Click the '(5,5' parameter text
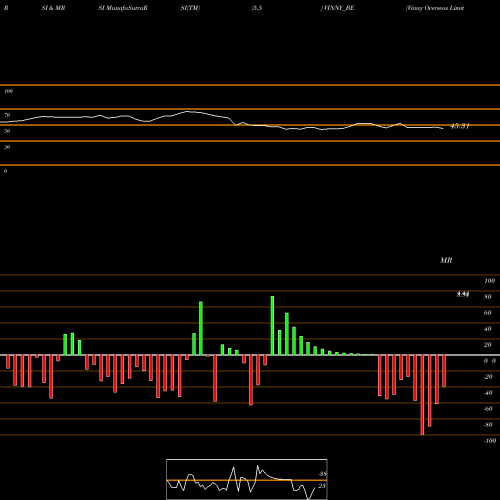The height and width of the screenshot is (500, 500). 257,8
